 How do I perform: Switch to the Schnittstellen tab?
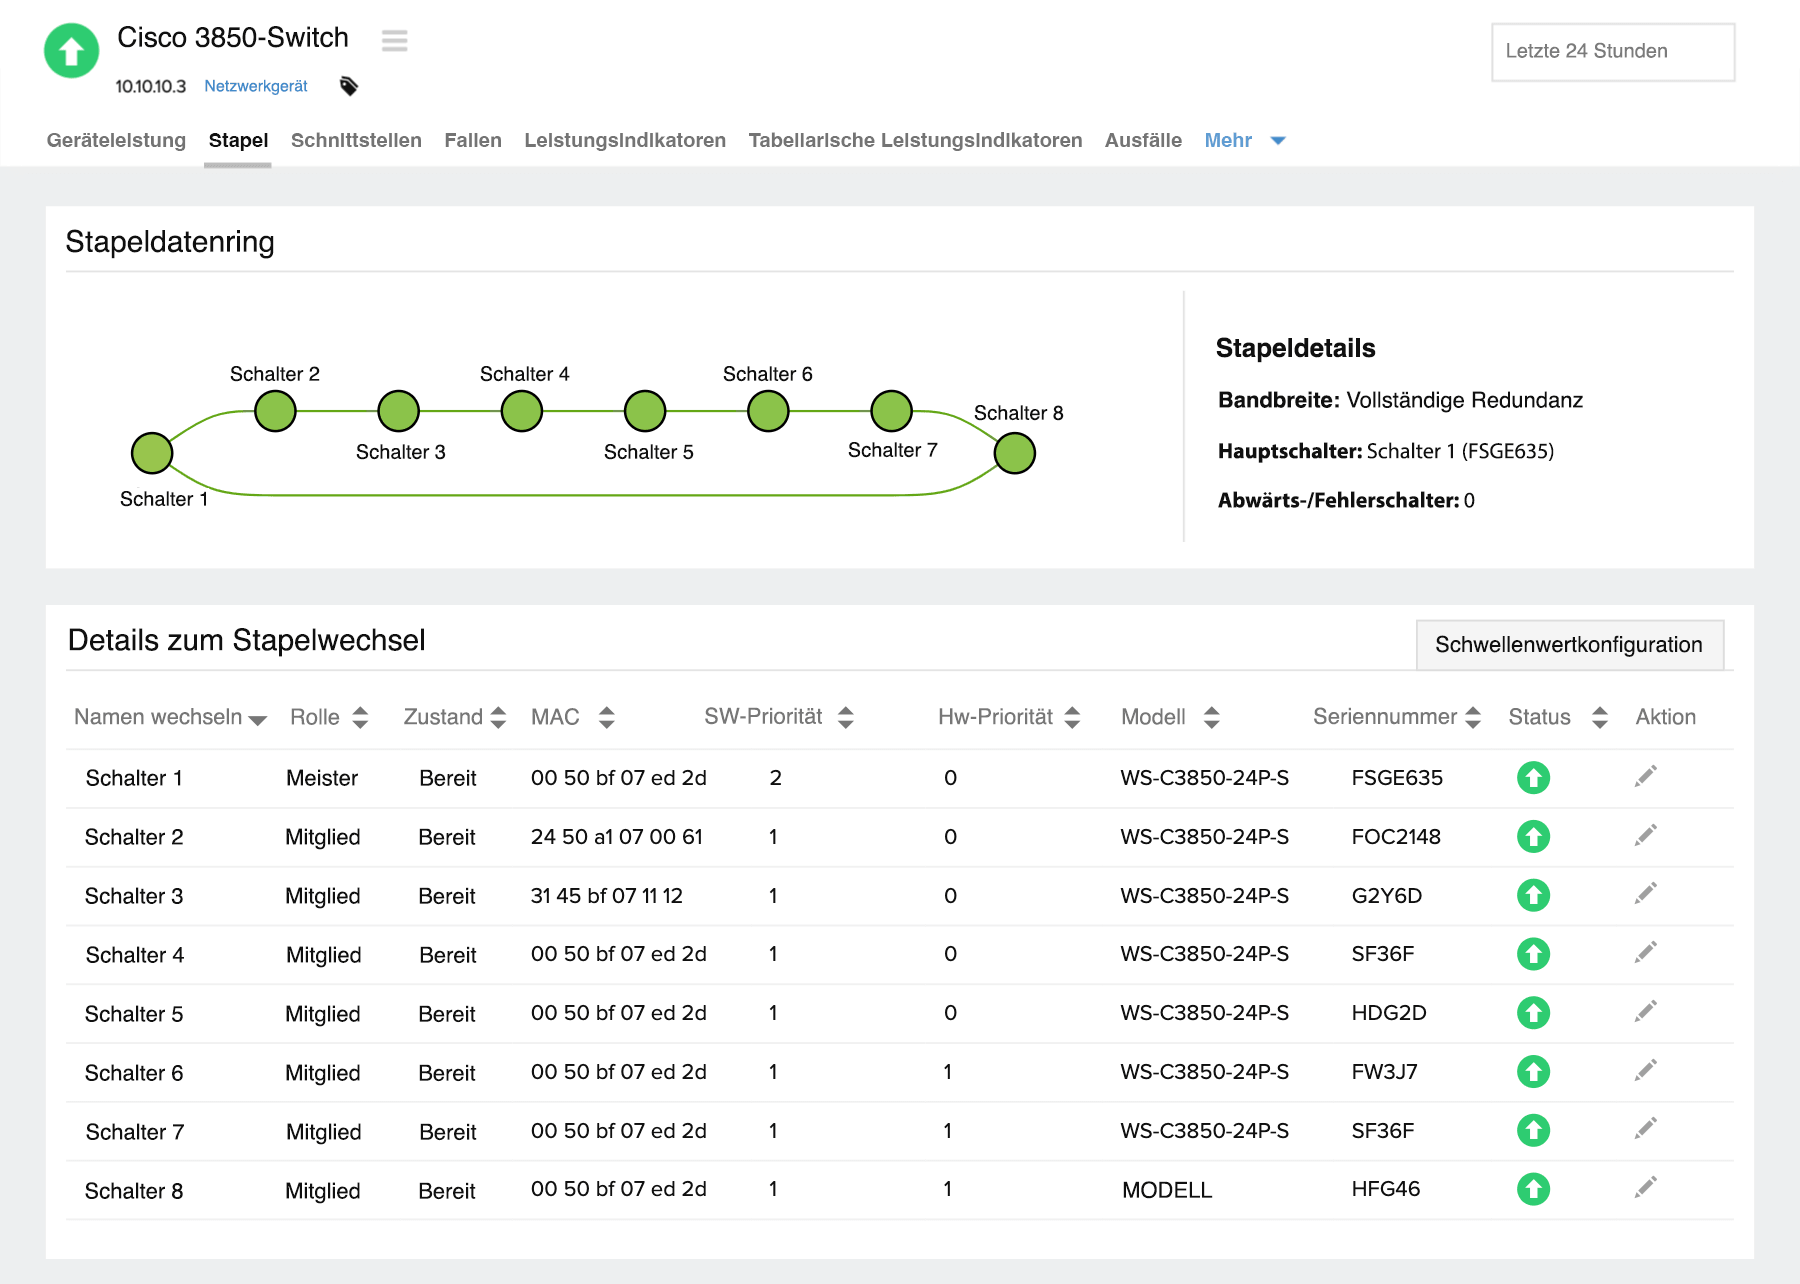coord(355,140)
